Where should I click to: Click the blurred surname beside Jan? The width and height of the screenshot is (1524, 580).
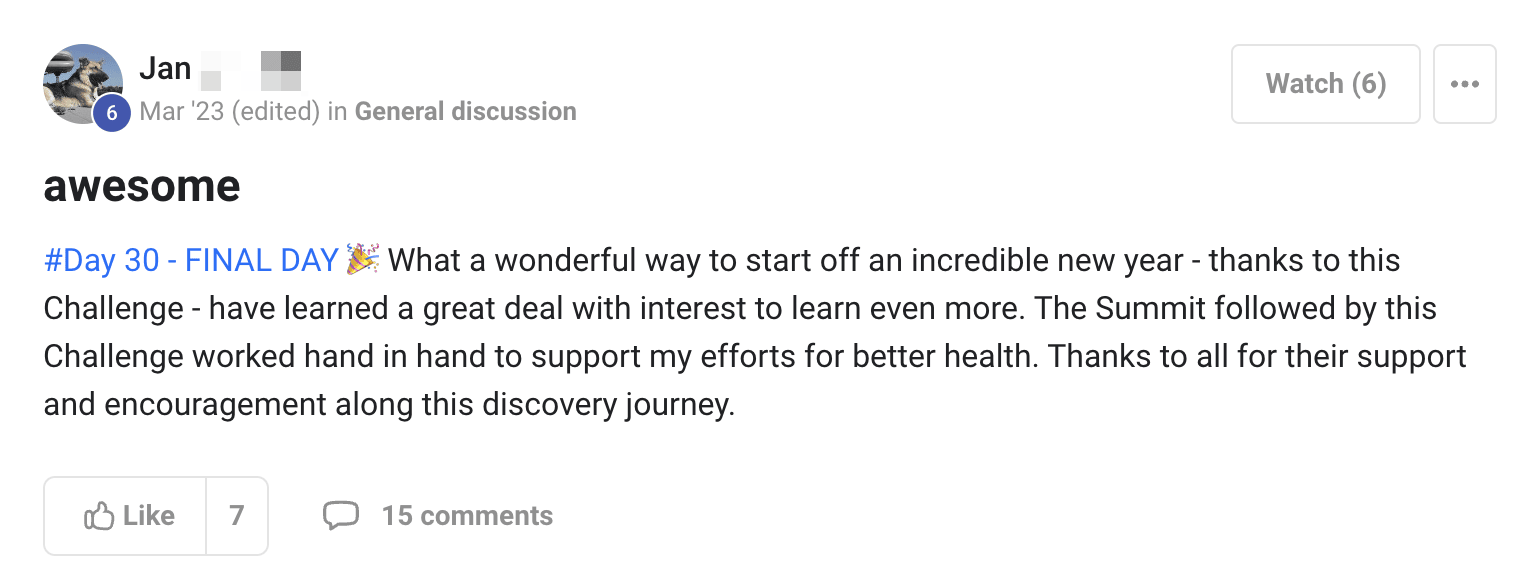[251, 69]
